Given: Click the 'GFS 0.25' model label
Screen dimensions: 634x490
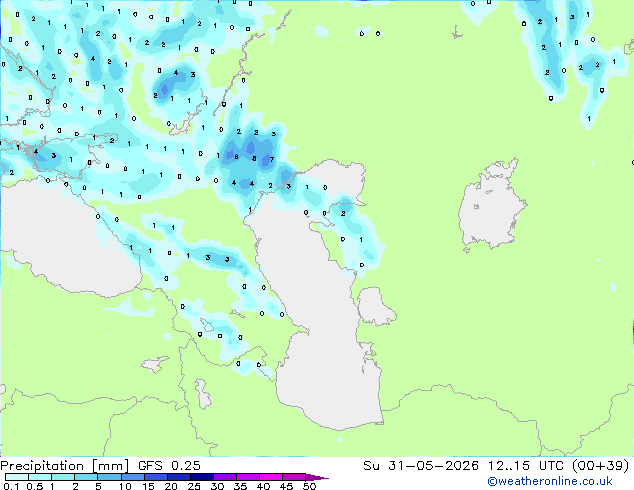Looking at the screenshot, I should click(169, 466).
